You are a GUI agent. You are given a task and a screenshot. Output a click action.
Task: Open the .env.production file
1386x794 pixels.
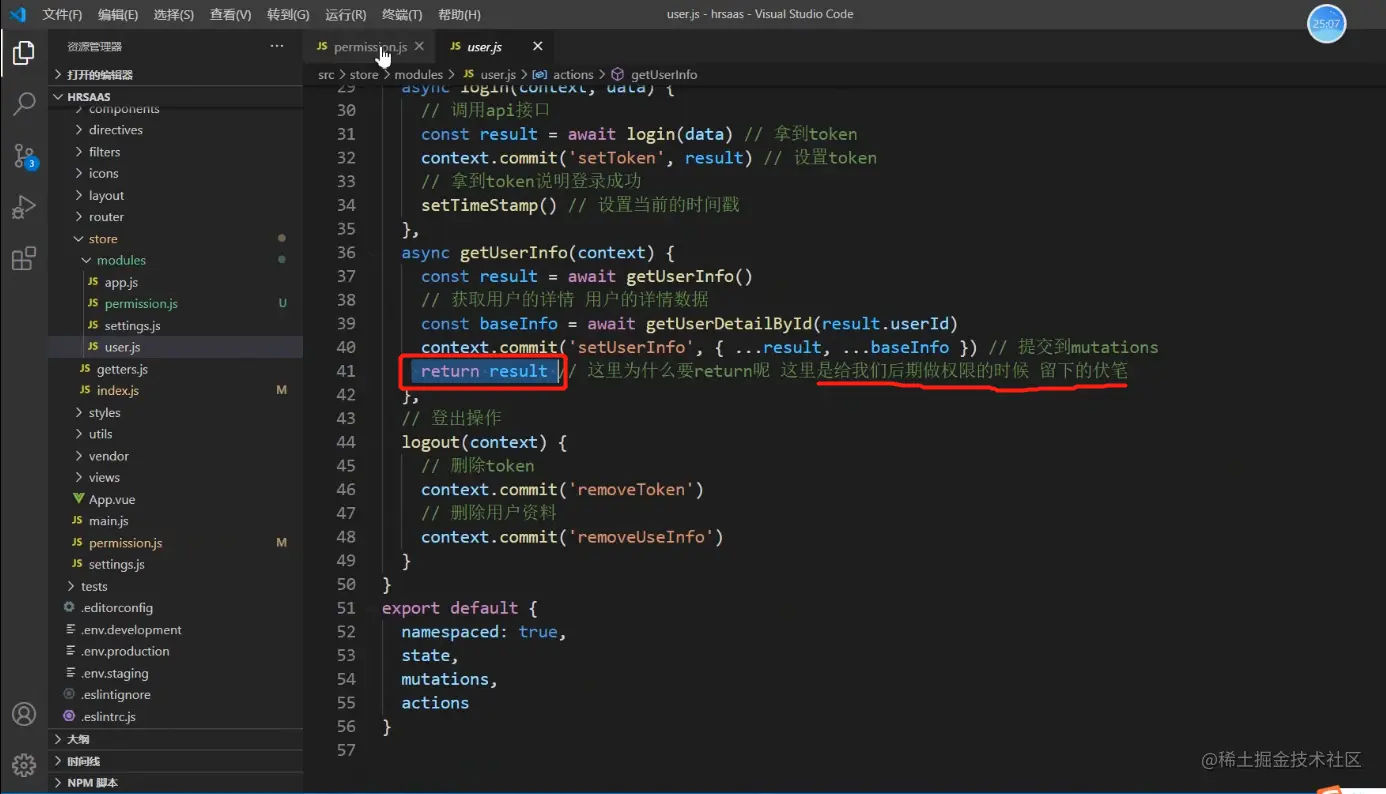[176, 651]
